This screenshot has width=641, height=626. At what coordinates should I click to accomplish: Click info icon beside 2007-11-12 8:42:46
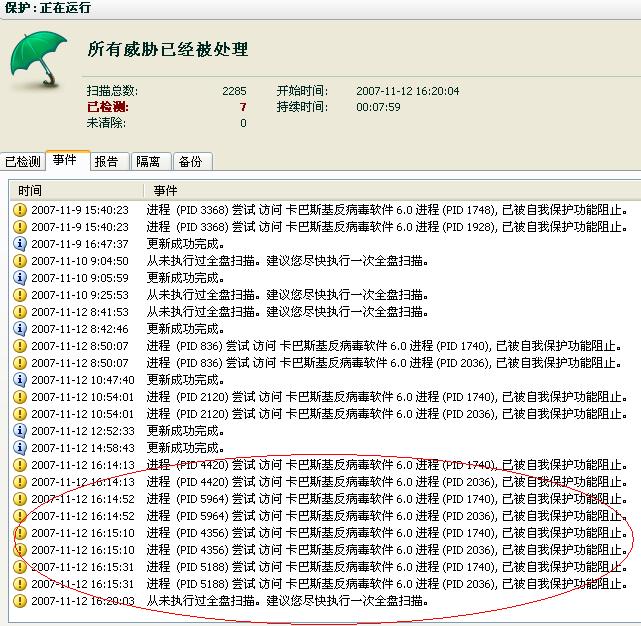point(20,329)
